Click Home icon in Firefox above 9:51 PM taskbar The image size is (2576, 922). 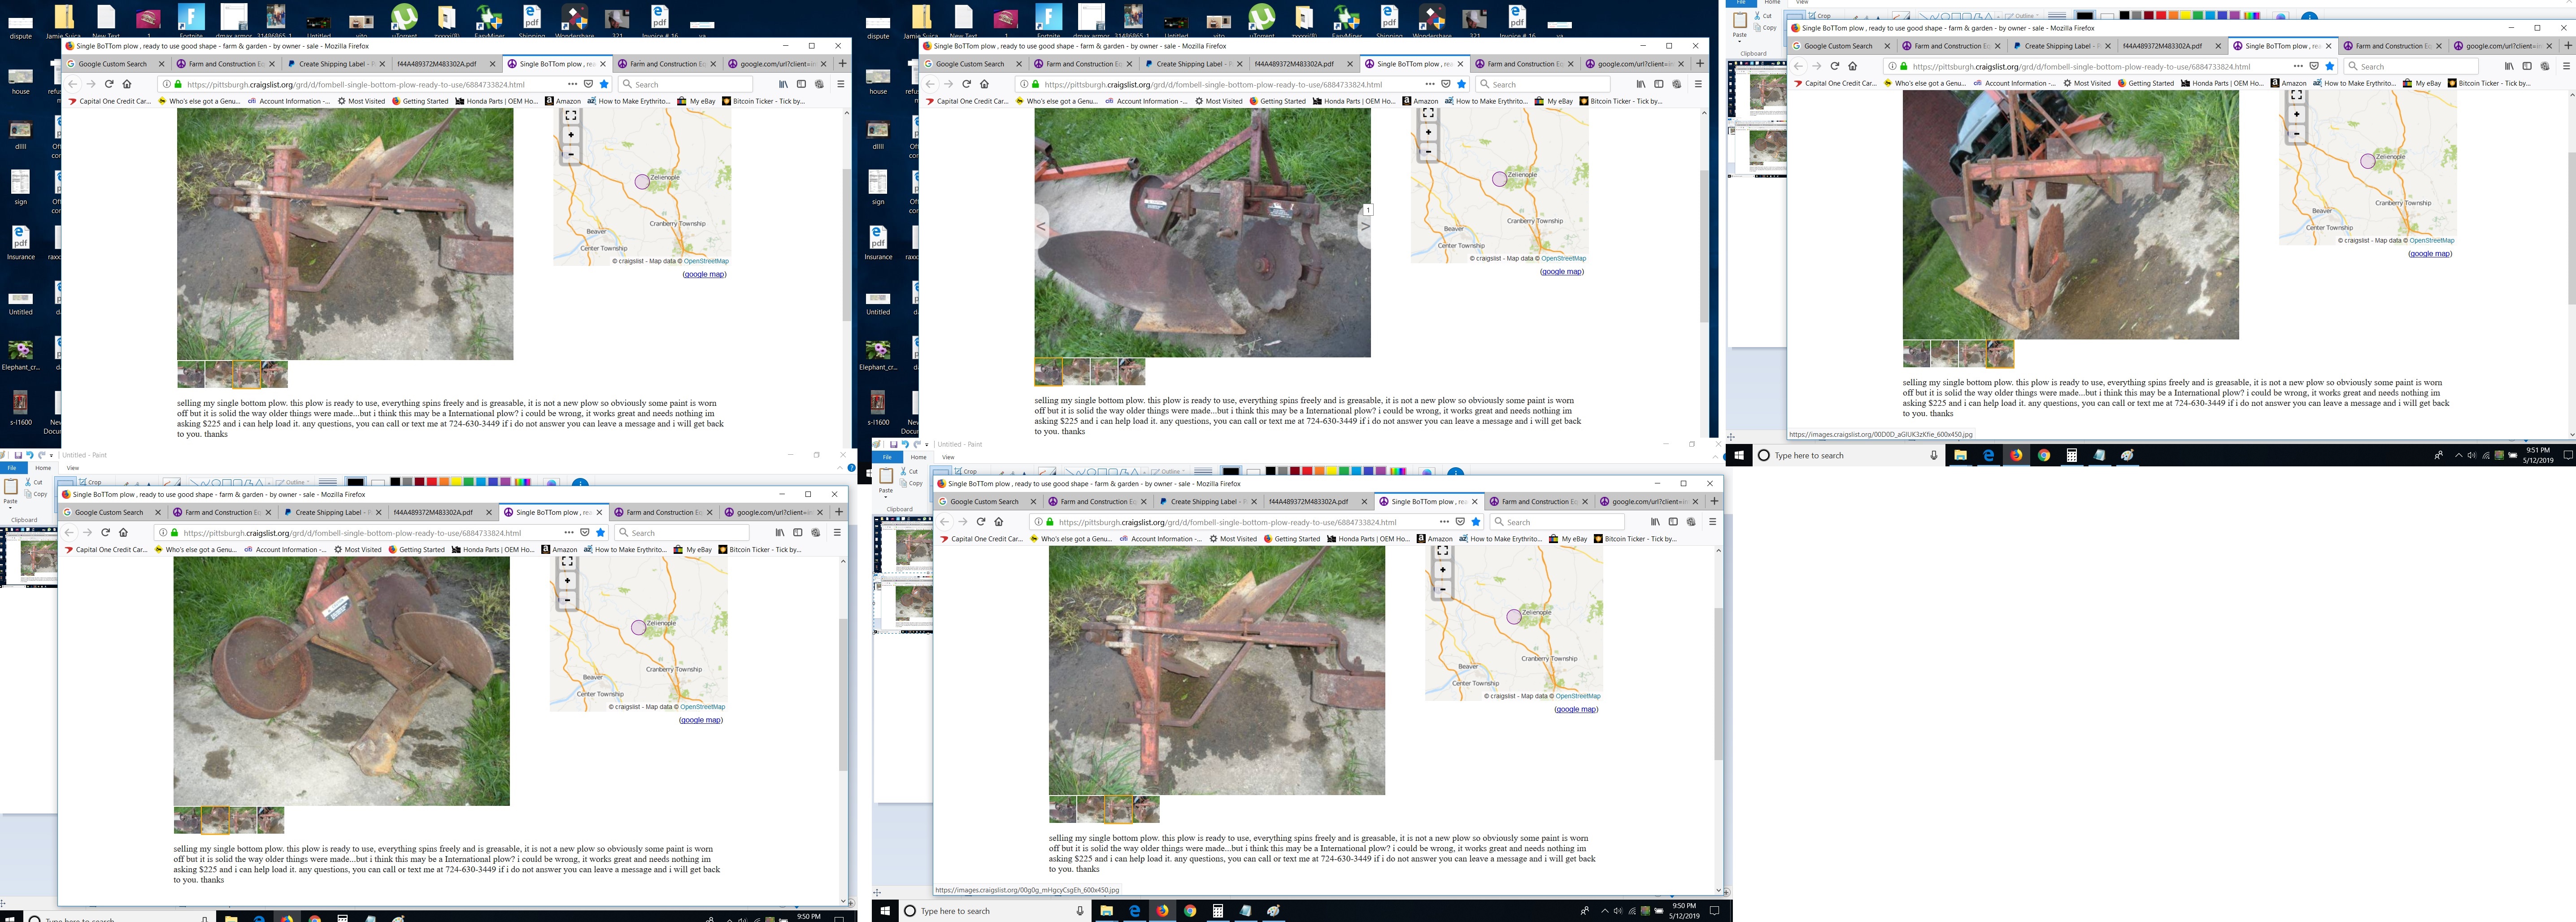pyautogui.click(x=1852, y=66)
